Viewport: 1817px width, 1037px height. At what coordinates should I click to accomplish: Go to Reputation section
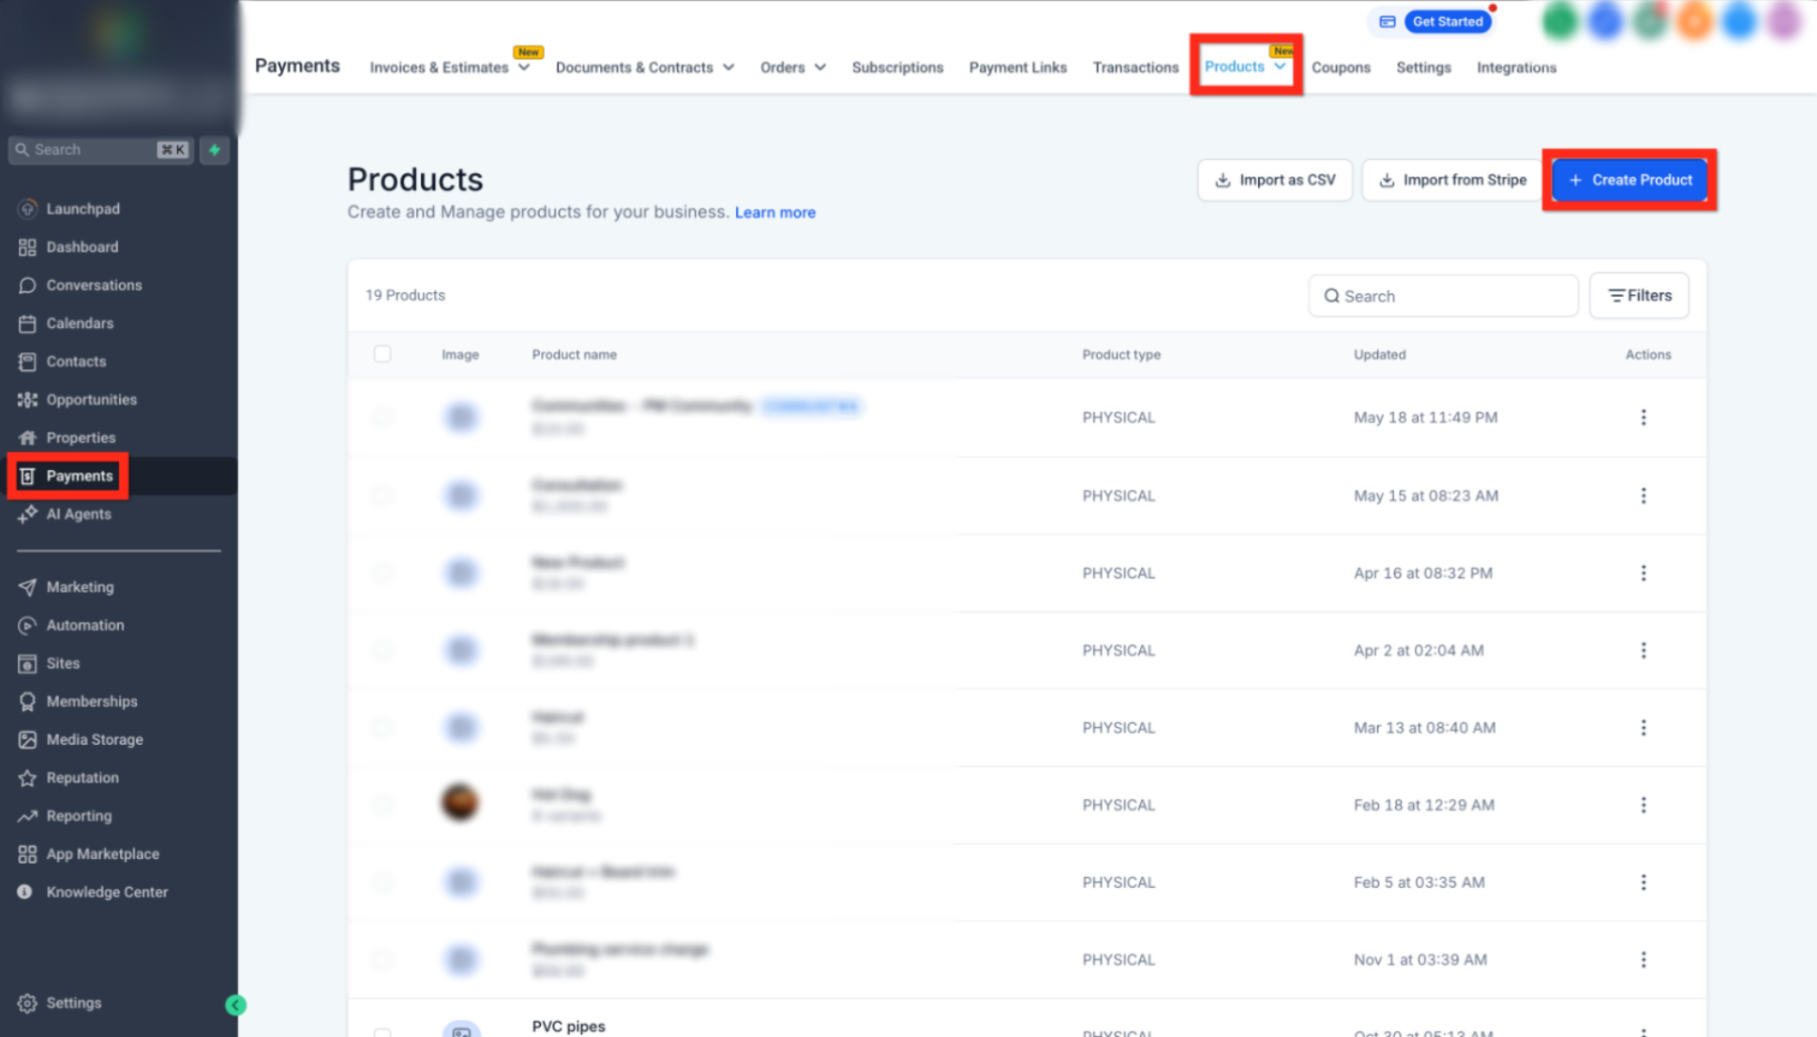pos(82,777)
